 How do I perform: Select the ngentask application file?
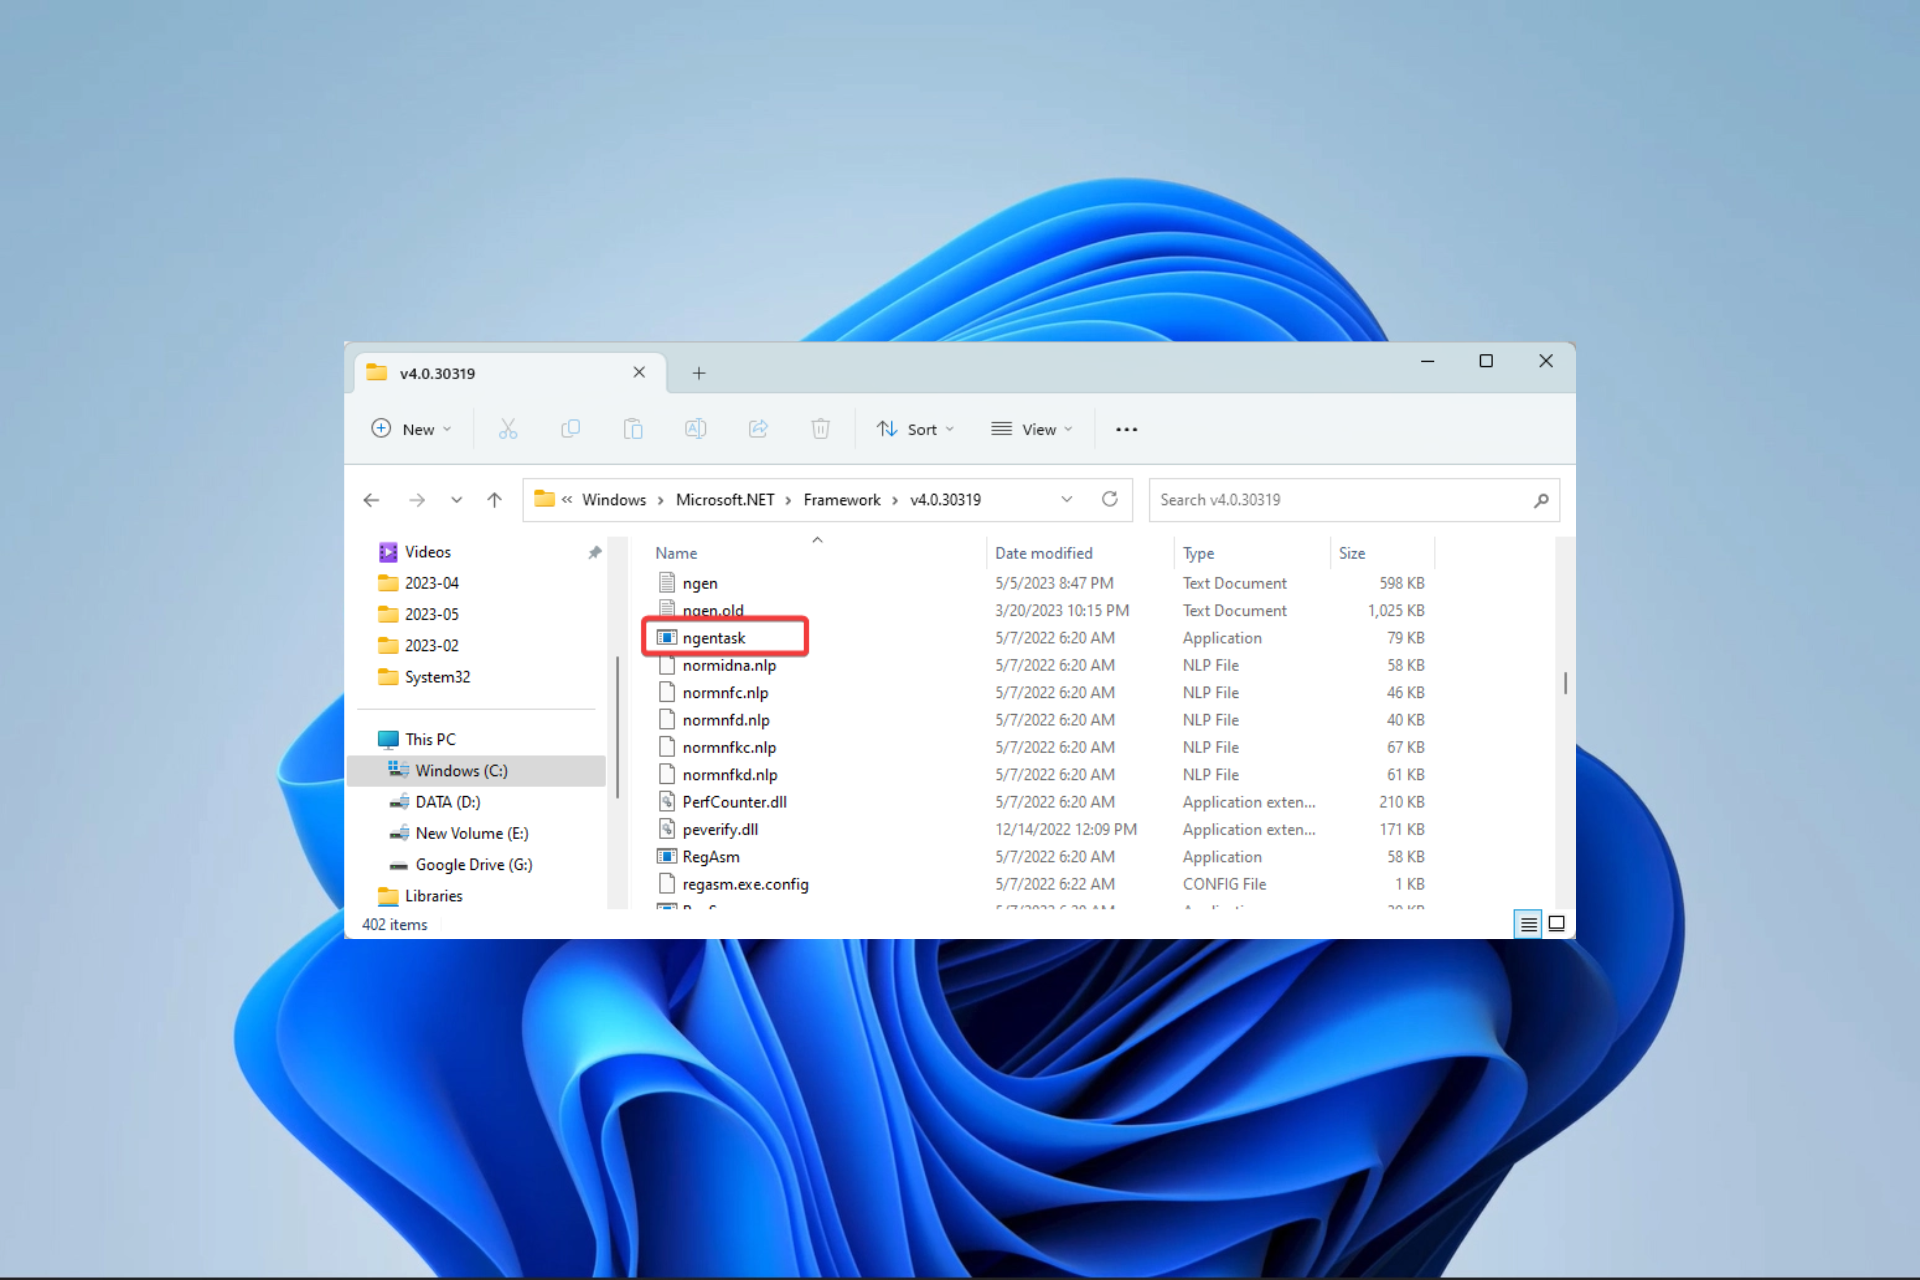(x=714, y=638)
